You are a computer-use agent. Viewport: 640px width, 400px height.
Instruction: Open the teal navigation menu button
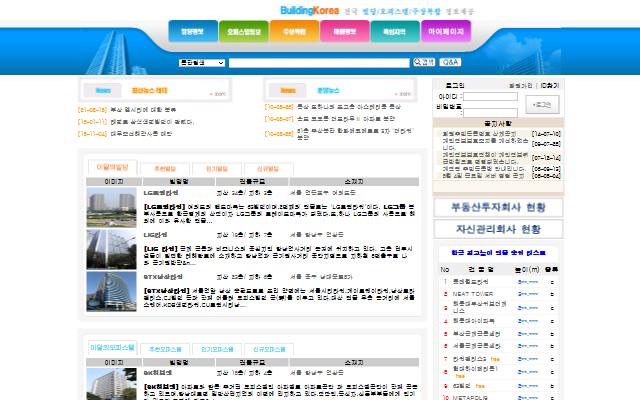(x=395, y=31)
